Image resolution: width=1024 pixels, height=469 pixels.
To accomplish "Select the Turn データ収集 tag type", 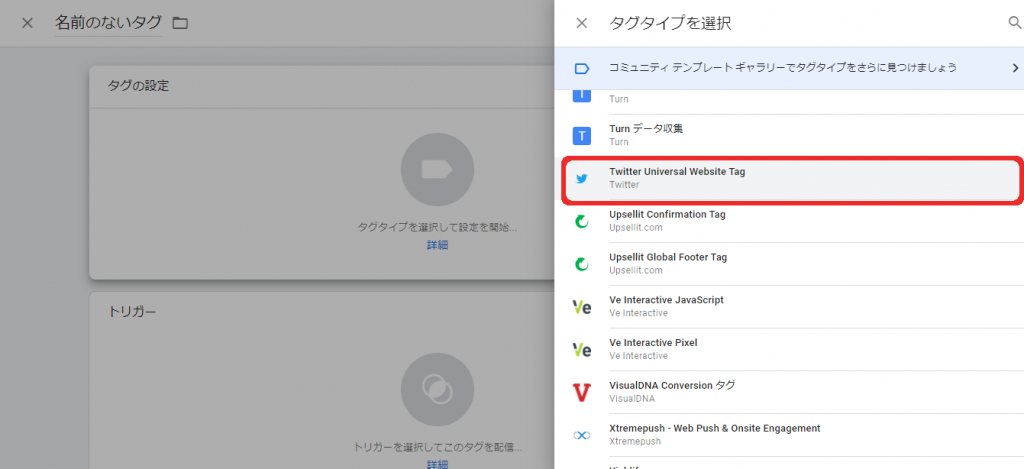I will click(789, 136).
